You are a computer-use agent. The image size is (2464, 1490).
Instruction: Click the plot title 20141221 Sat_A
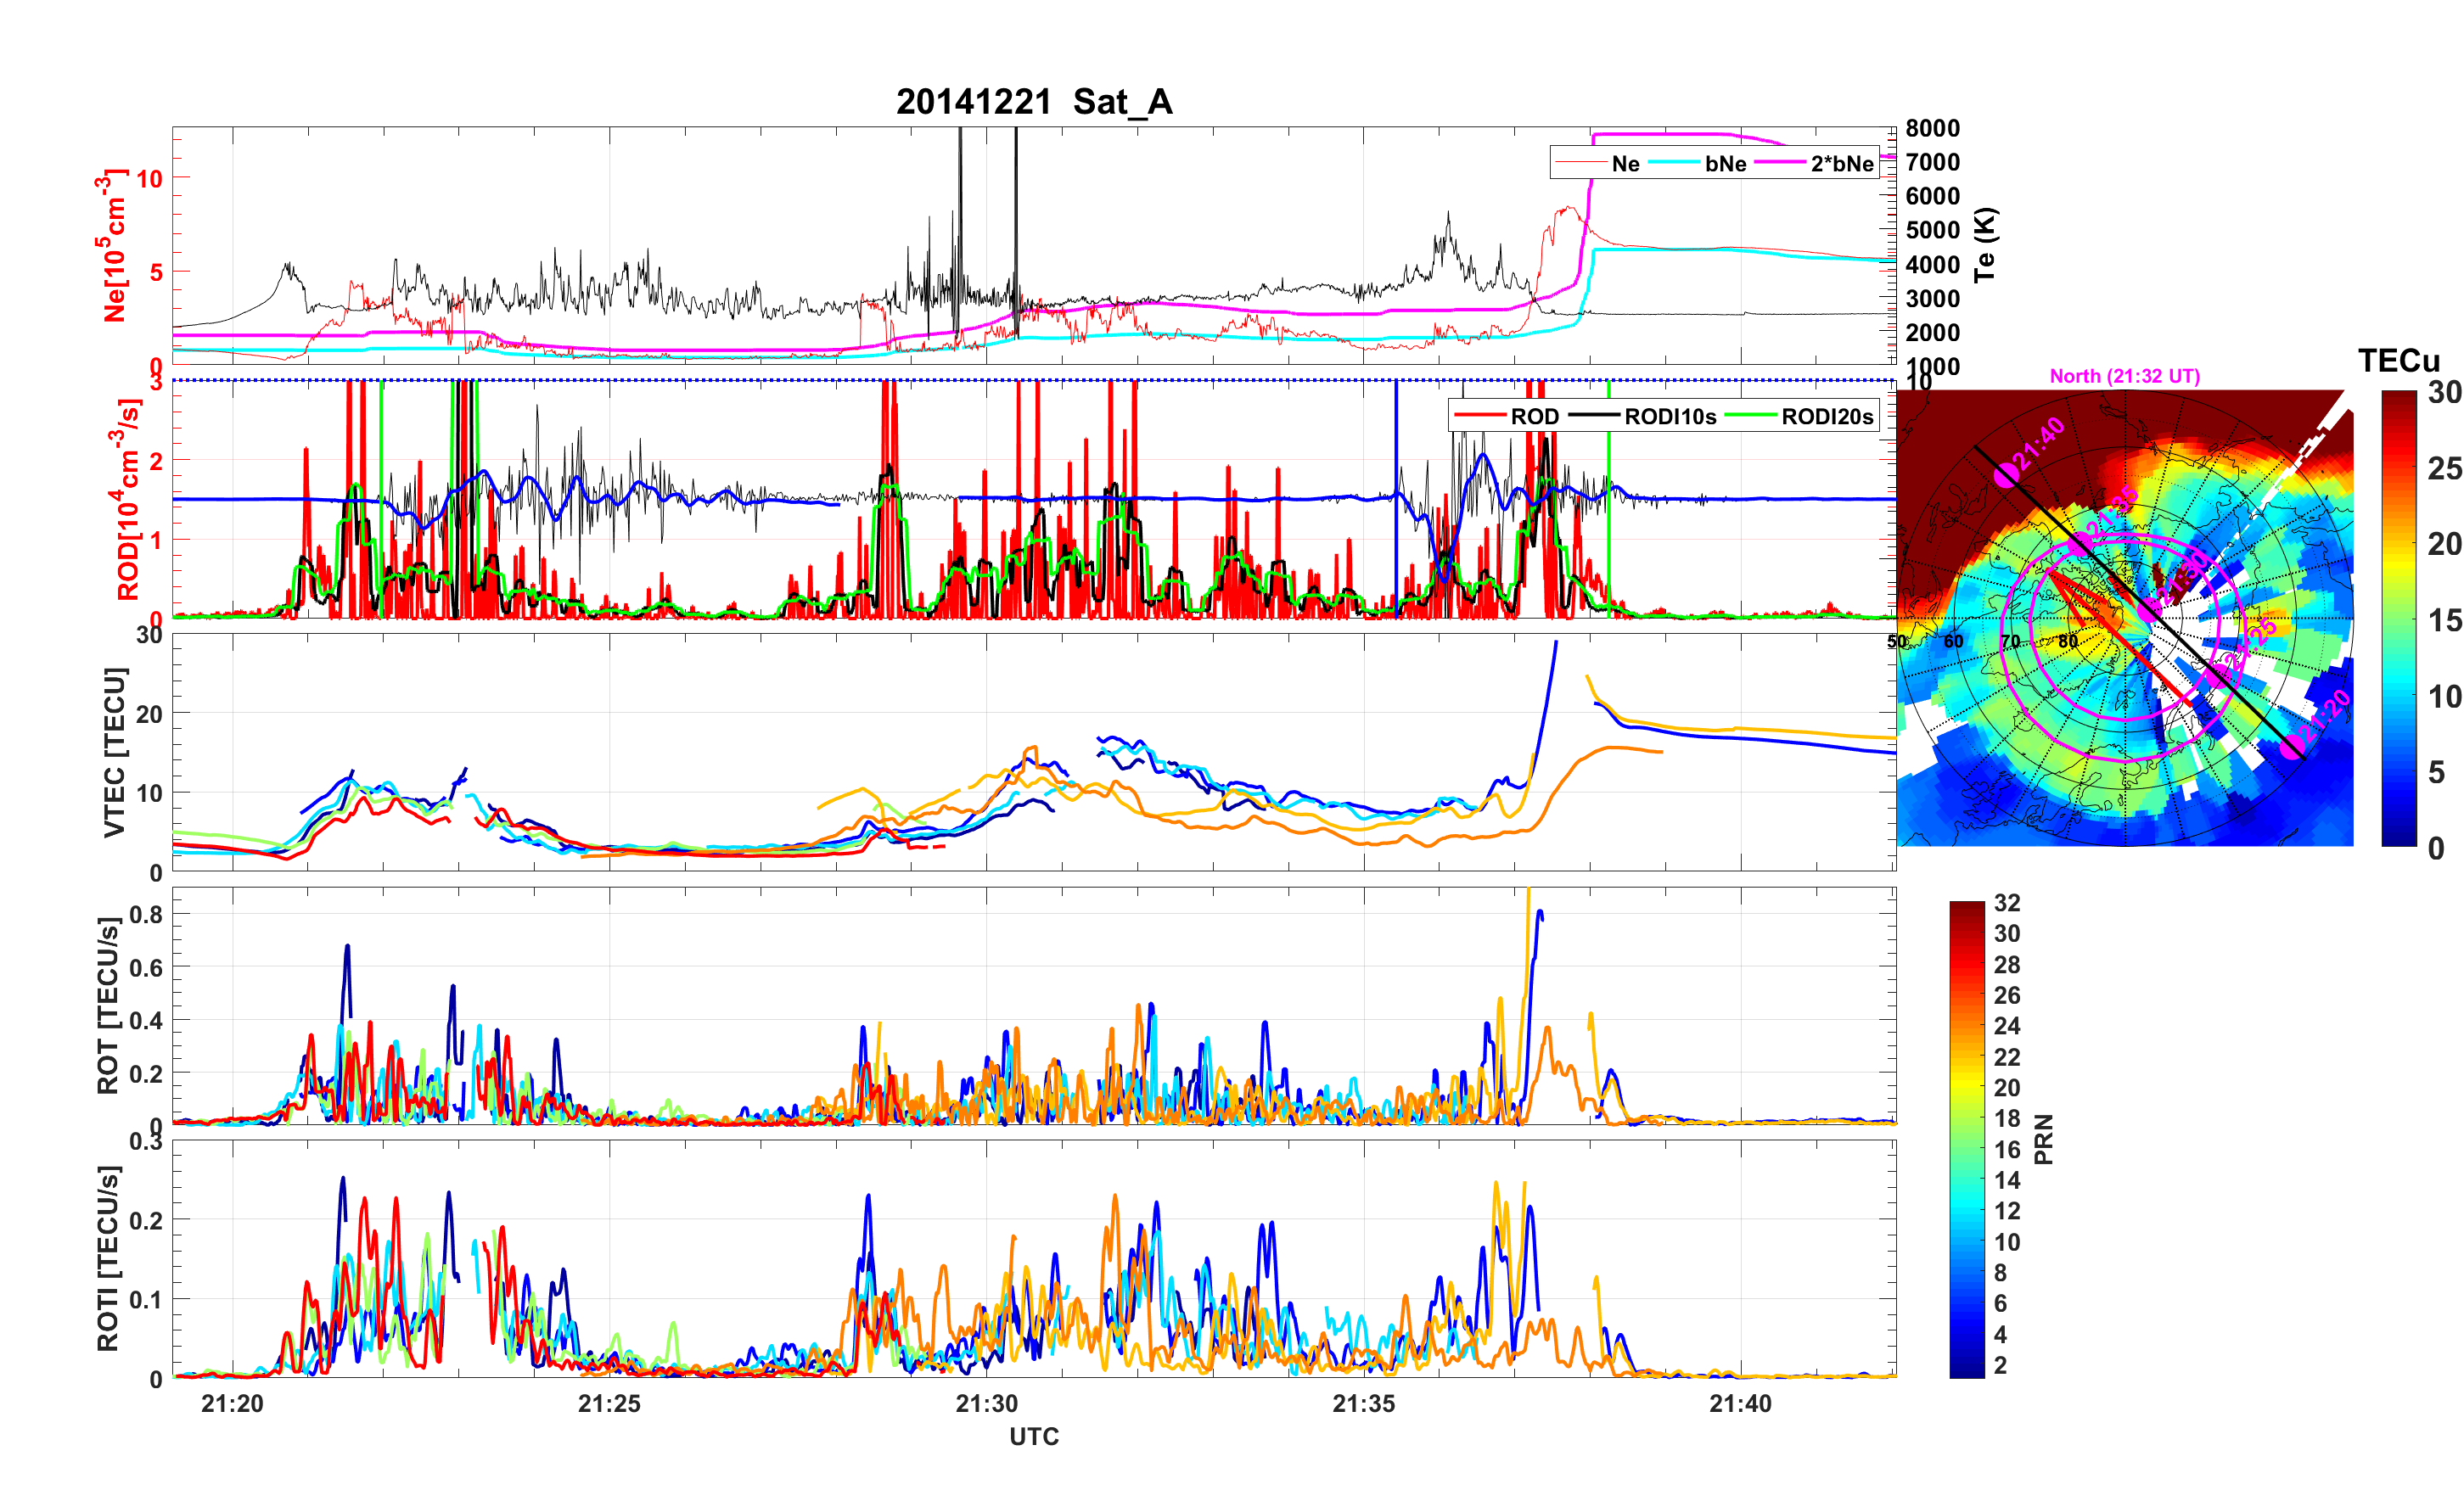(x=1033, y=102)
